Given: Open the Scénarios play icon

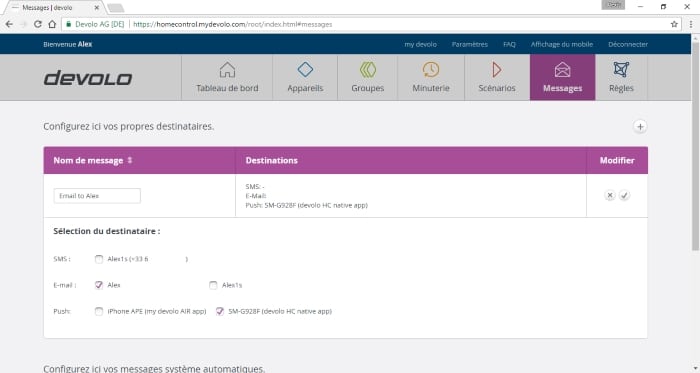Looking at the screenshot, I should [496, 70].
